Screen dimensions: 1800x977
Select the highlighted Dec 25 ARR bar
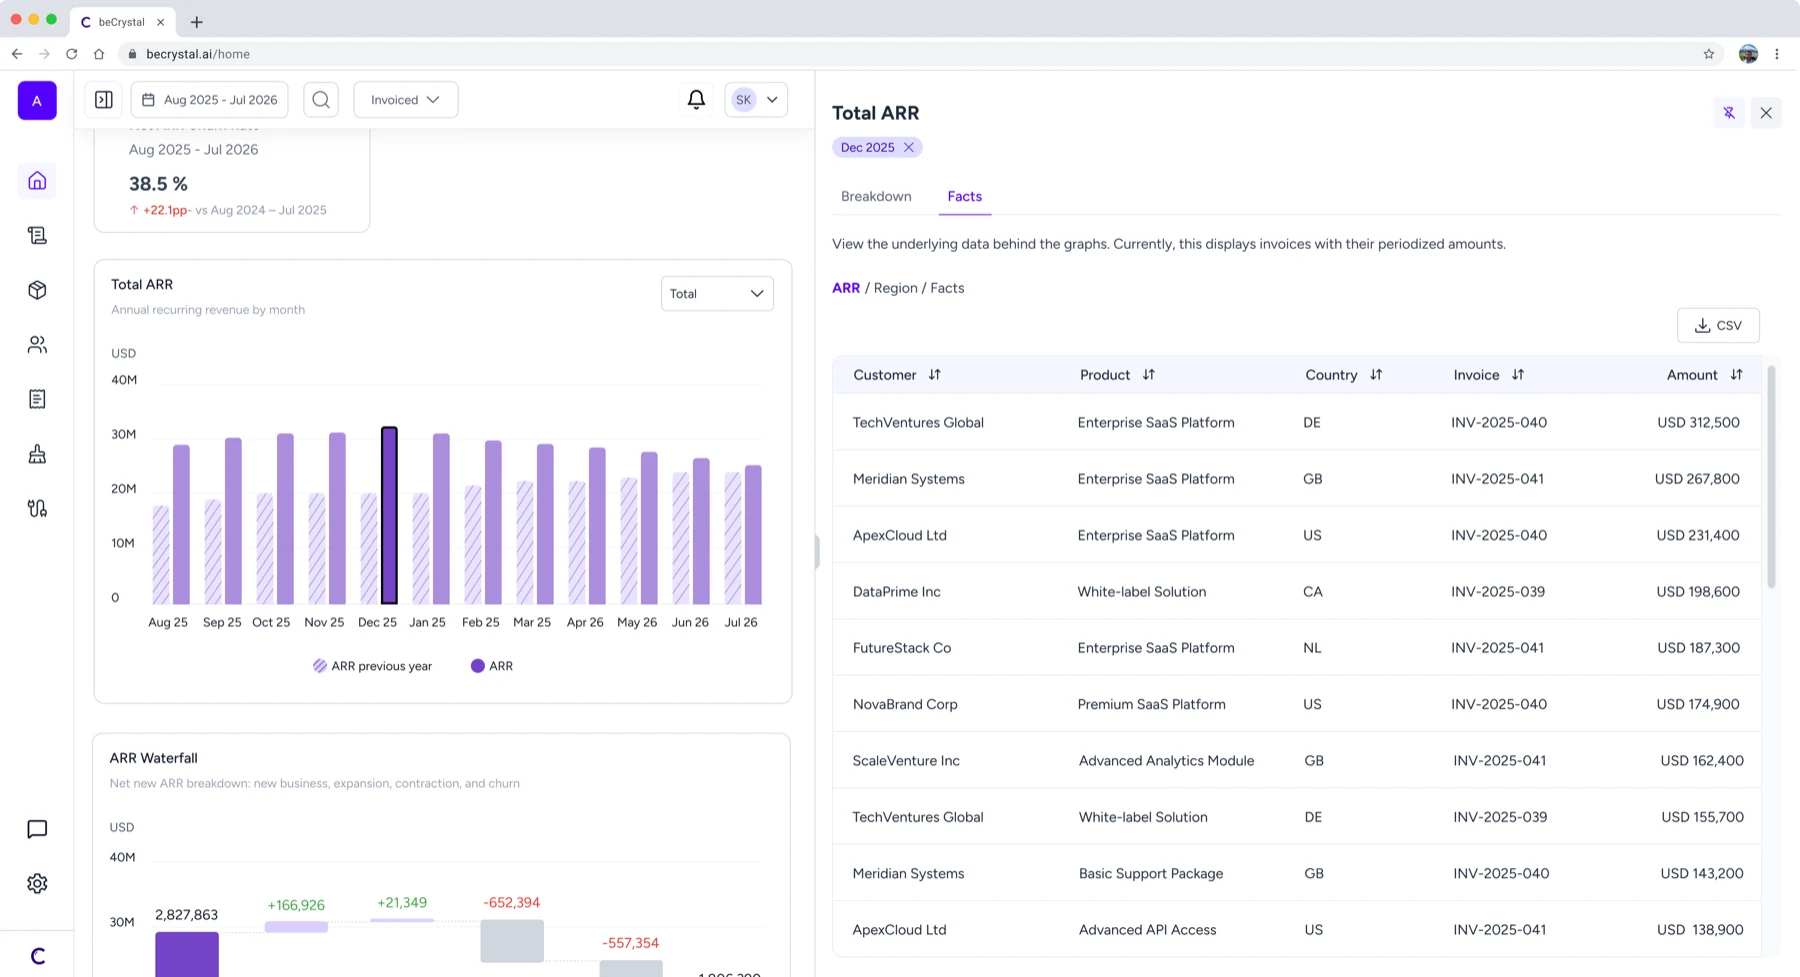click(389, 516)
